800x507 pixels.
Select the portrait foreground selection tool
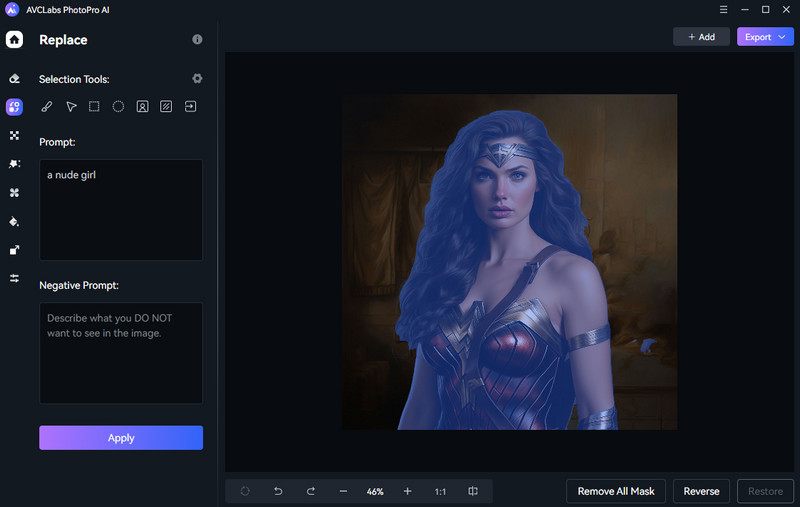click(142, 106)
